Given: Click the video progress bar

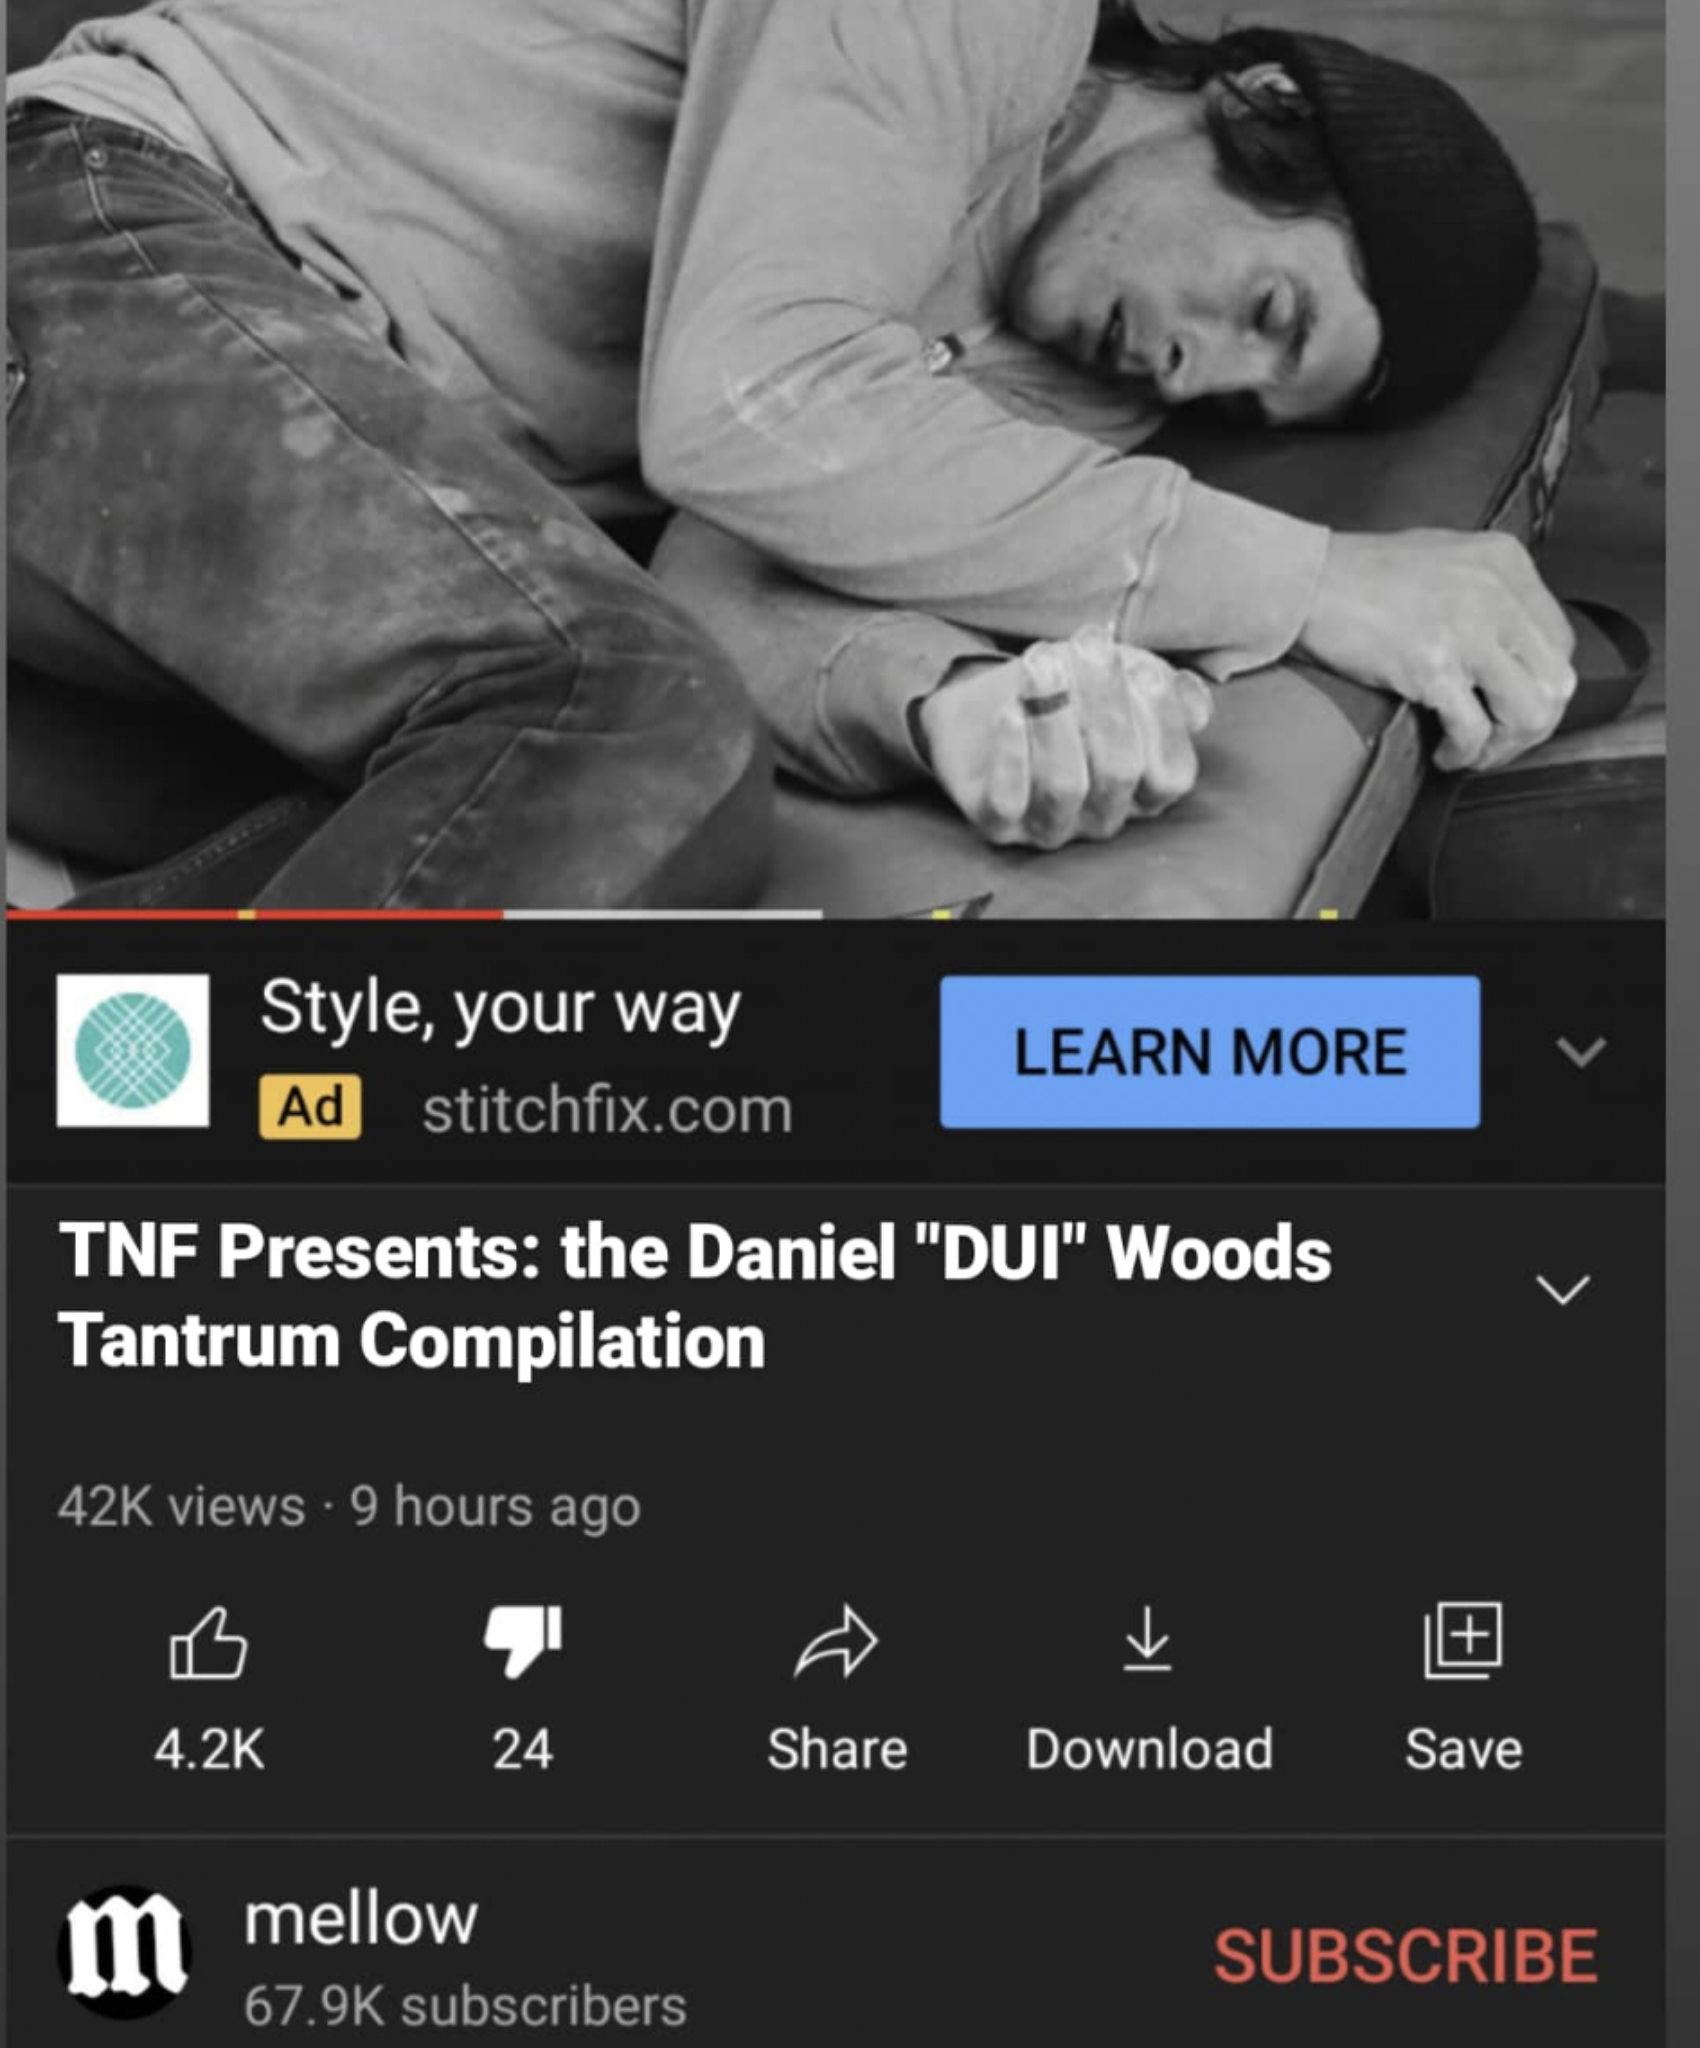Looking at the screenshot, I should (x=836, y=914).
